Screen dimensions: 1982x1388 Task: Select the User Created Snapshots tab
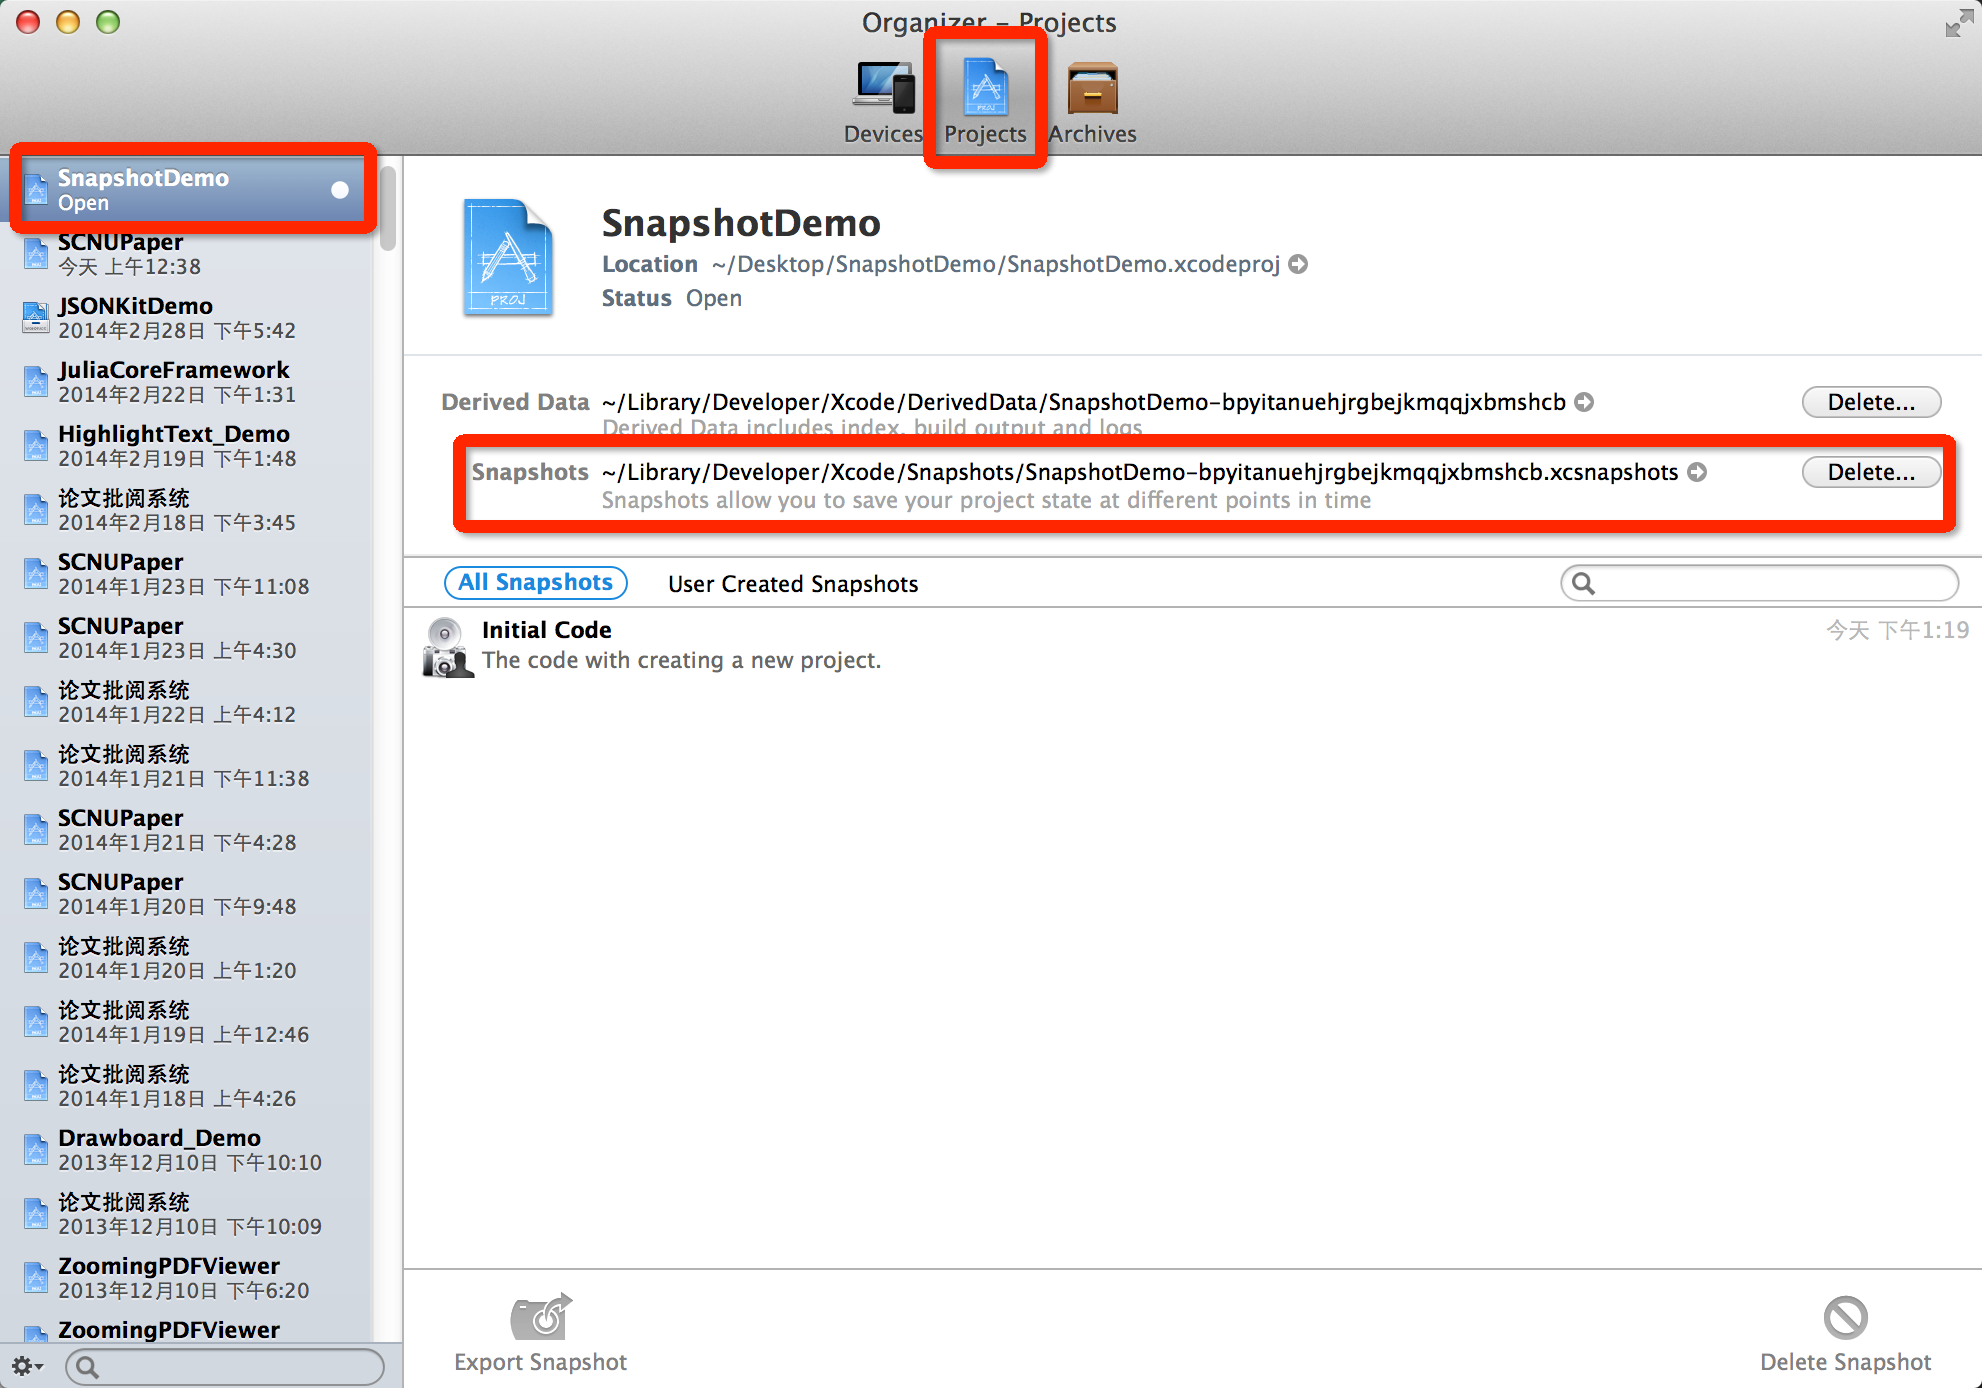pos(793,584)
